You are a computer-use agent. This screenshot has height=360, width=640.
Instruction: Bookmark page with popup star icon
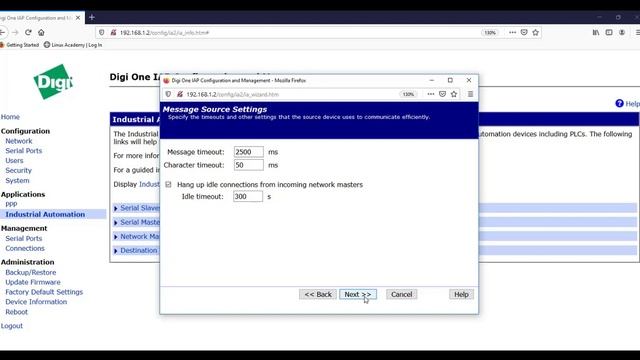(x=454, y=94)
